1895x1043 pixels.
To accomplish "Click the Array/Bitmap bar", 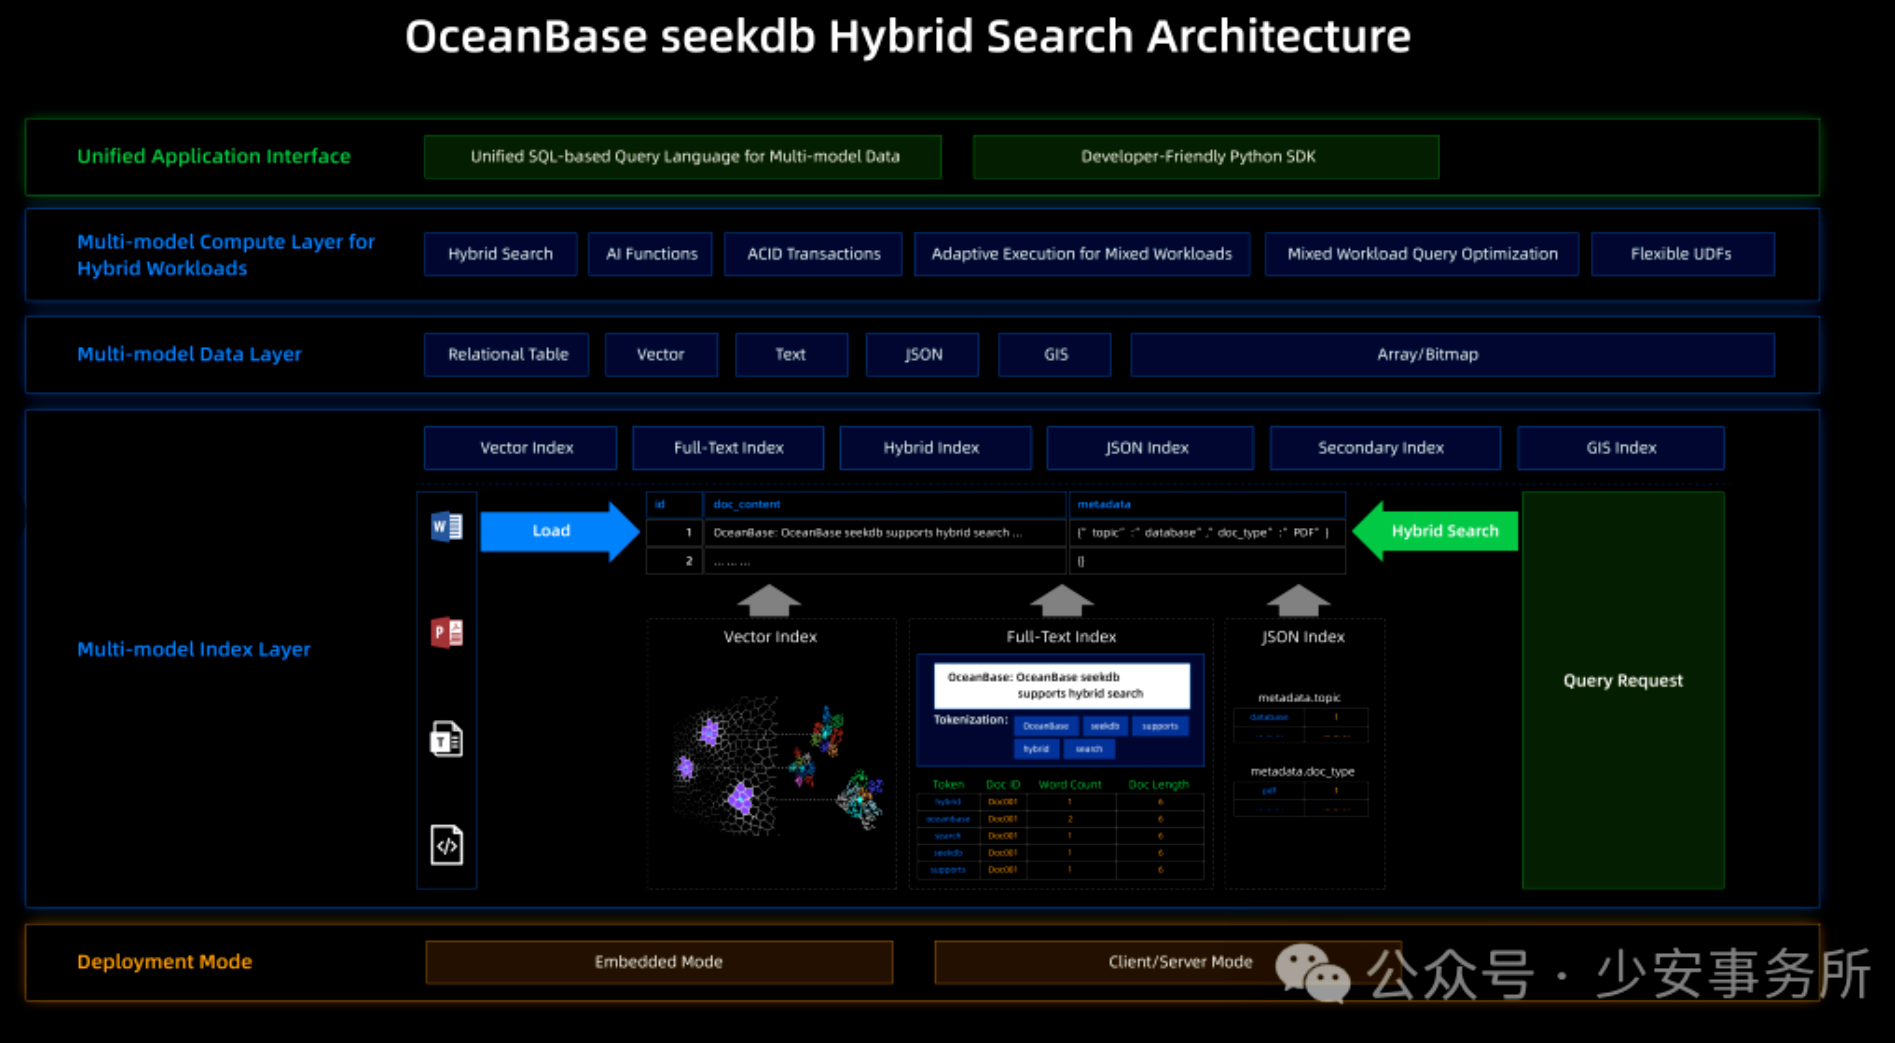I will coord(1428,354).
